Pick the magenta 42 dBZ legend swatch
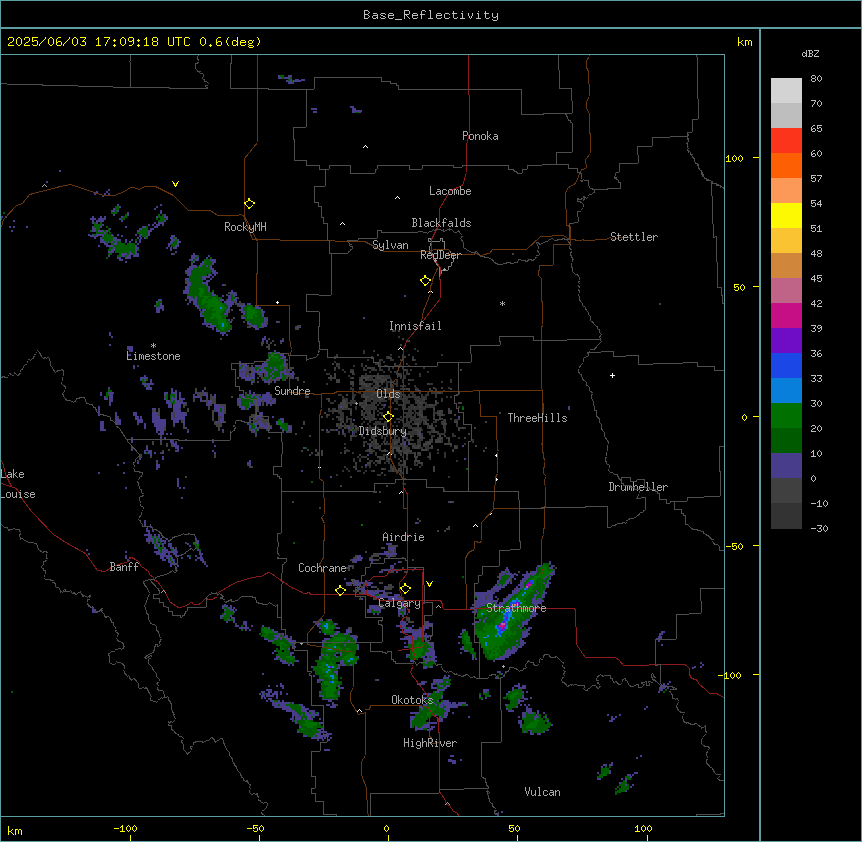Screen dimensions: 862x842 [786, 315]
